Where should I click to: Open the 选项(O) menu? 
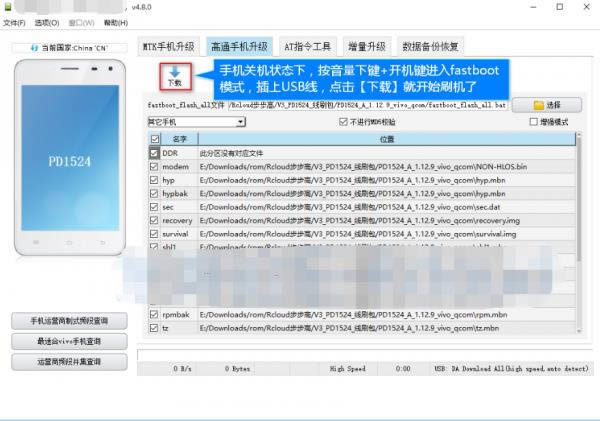tap(47, 22)
